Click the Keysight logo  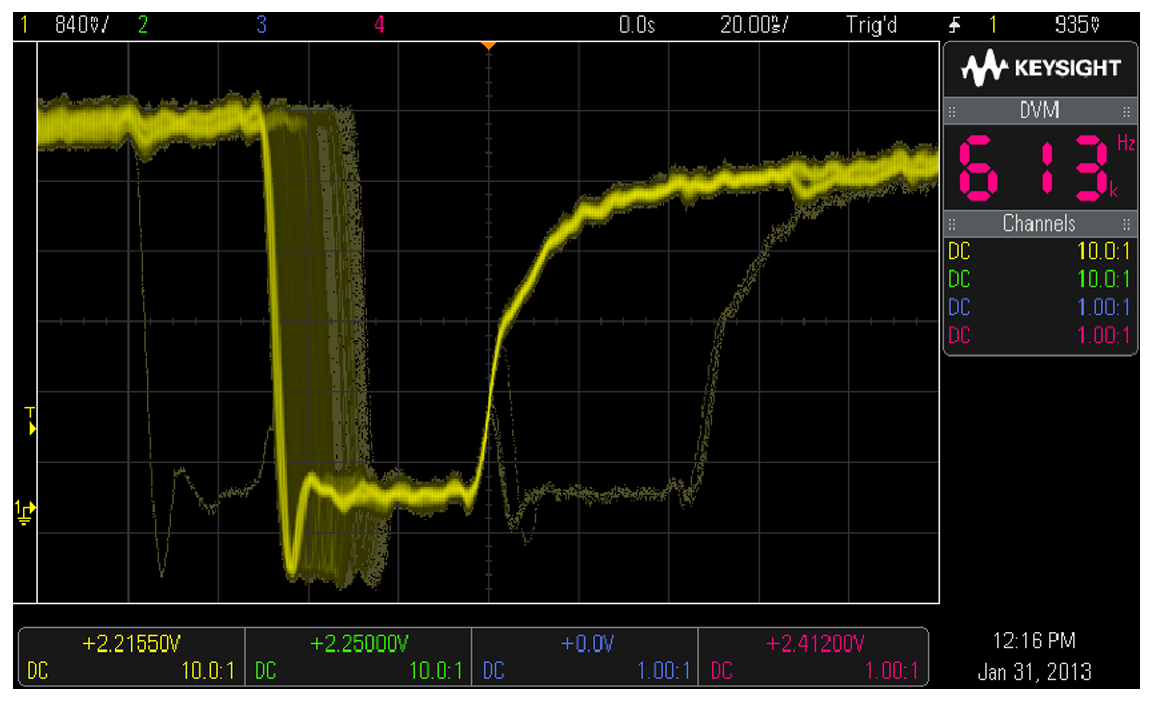[x=1041, y=68]
